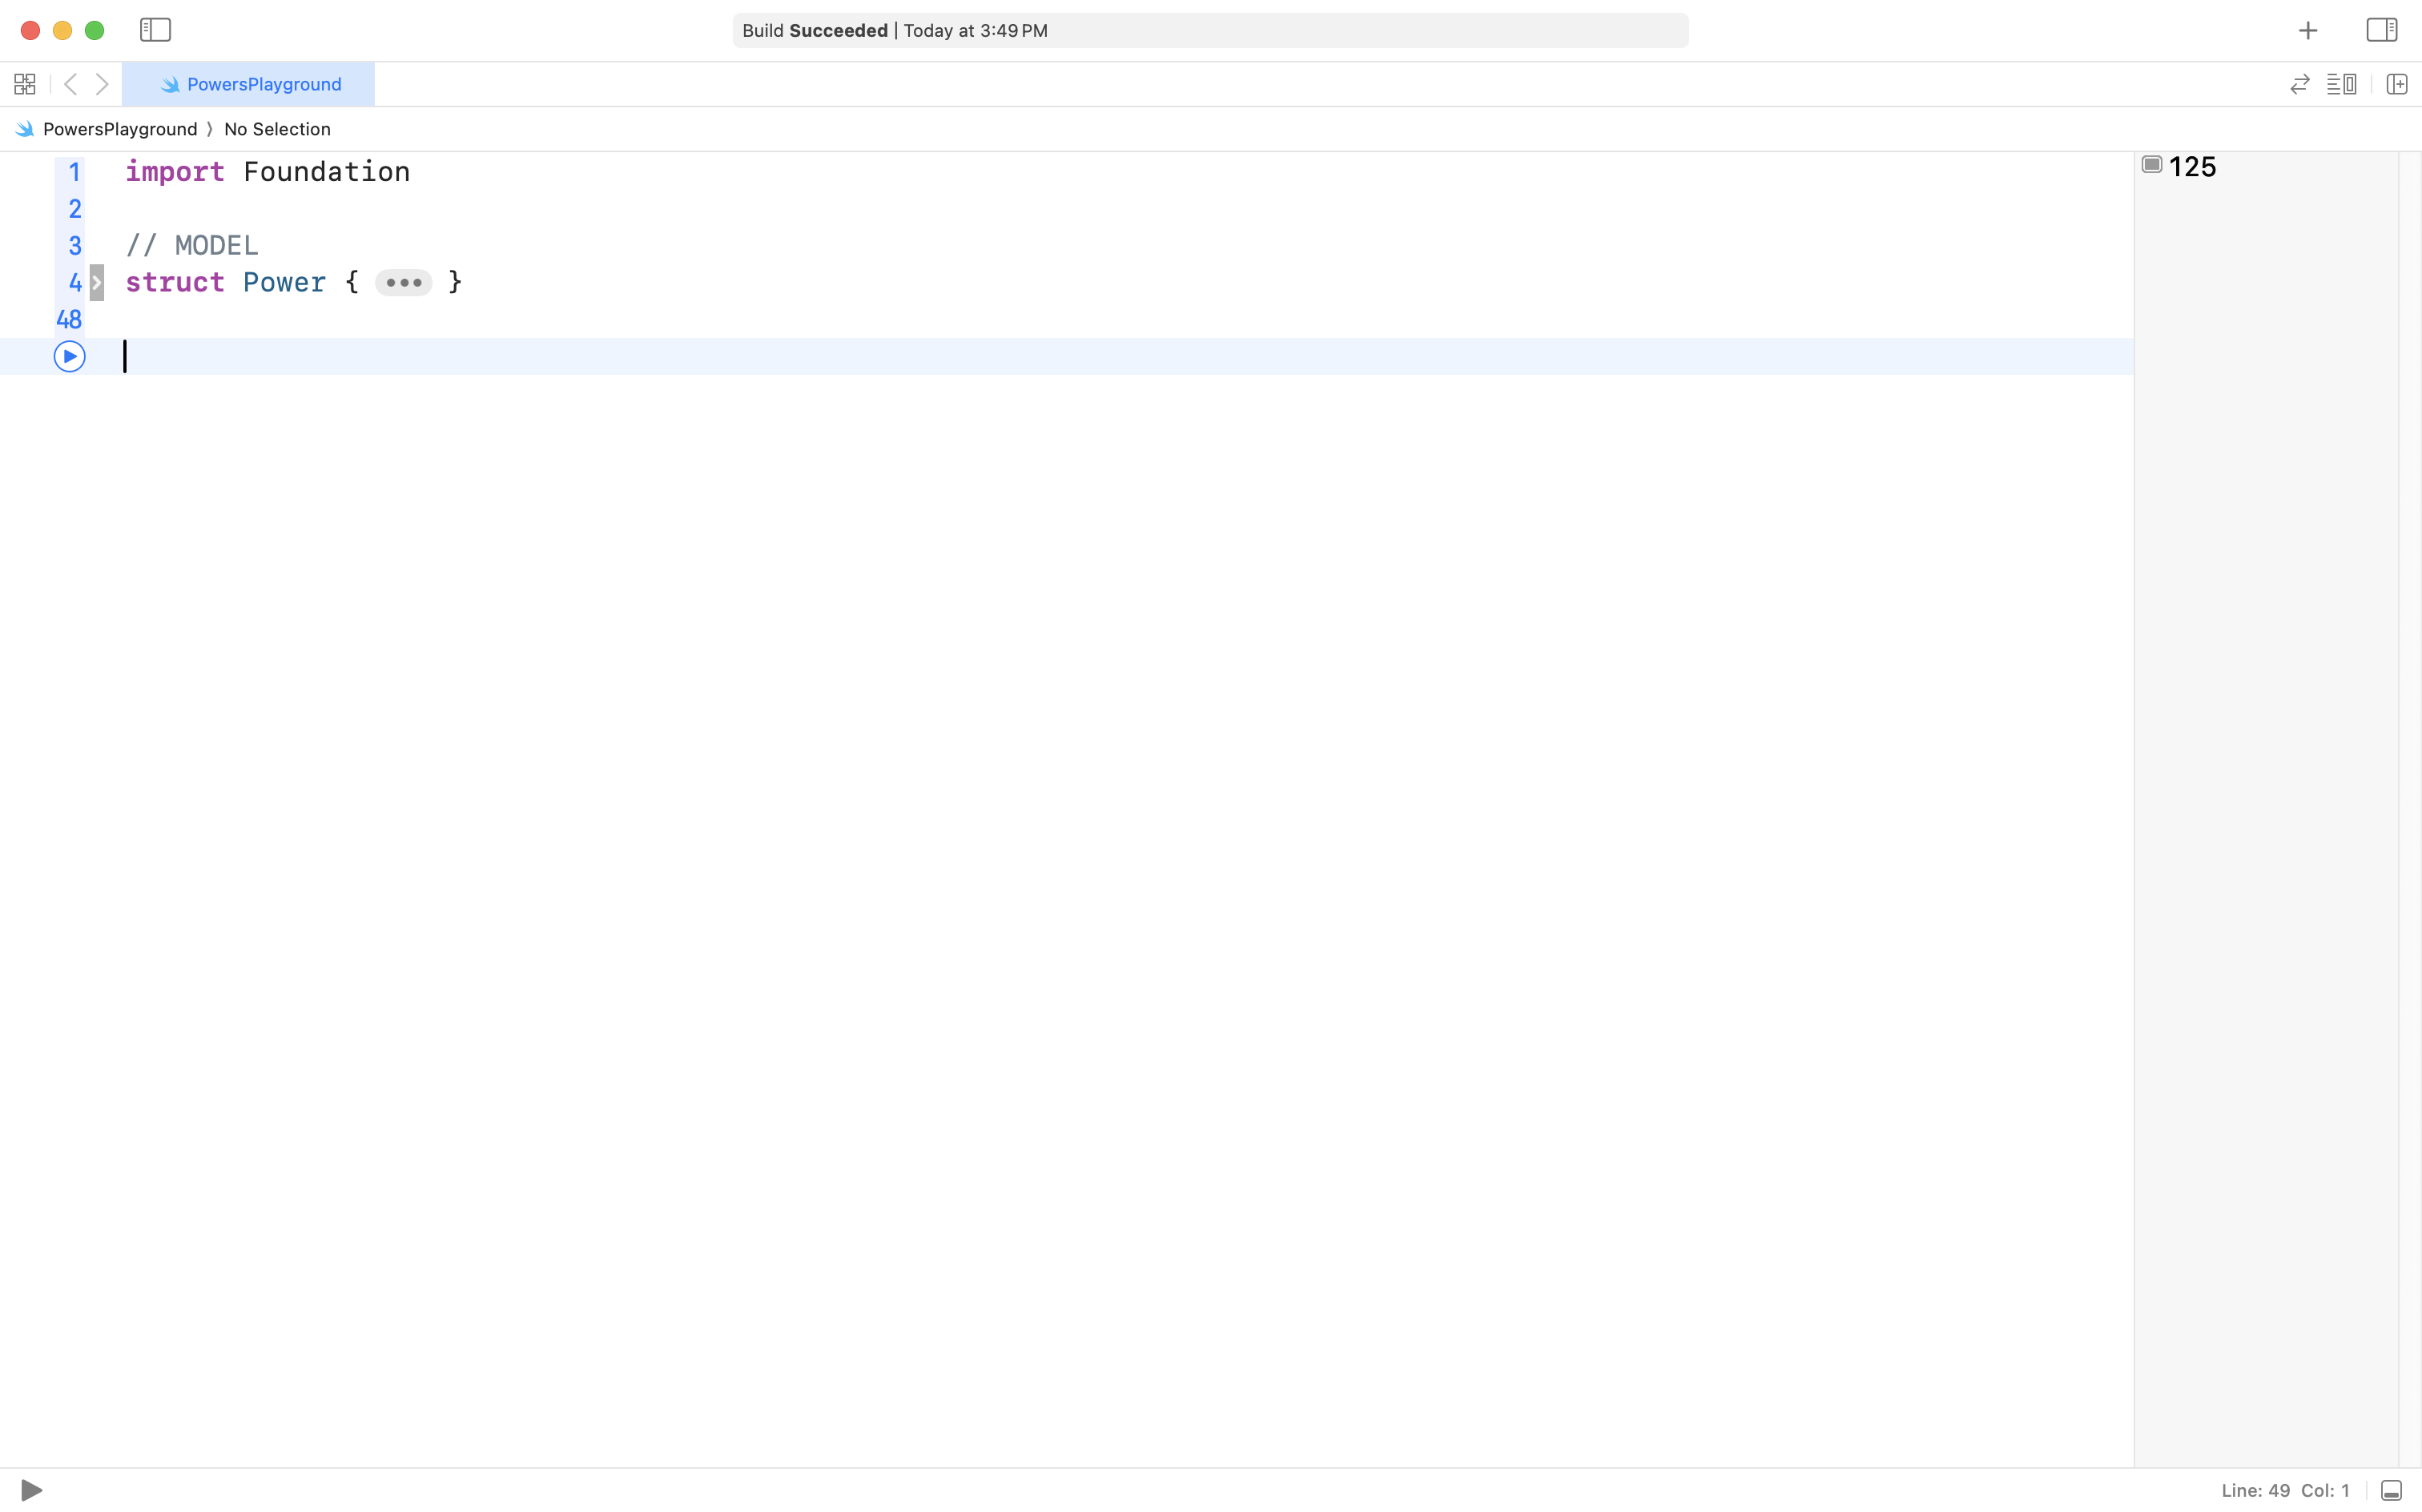Execute playground with bottom play button

[31, 1490]
